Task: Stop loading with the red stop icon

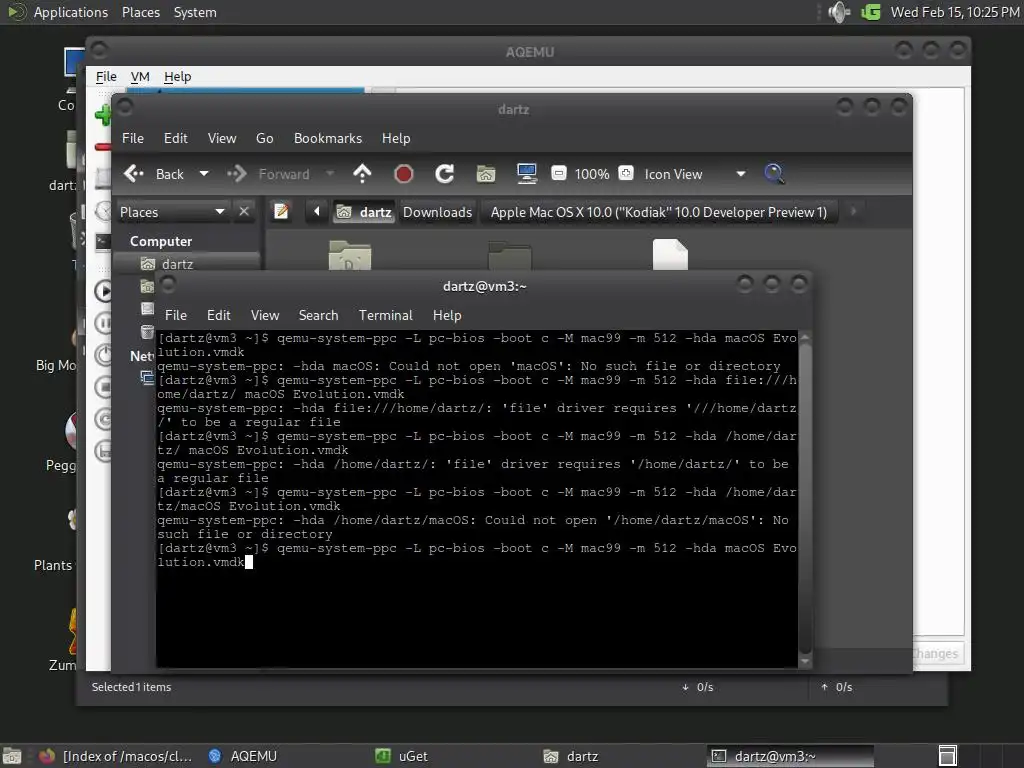Action: pyautogui.click(x=404, y=174)
